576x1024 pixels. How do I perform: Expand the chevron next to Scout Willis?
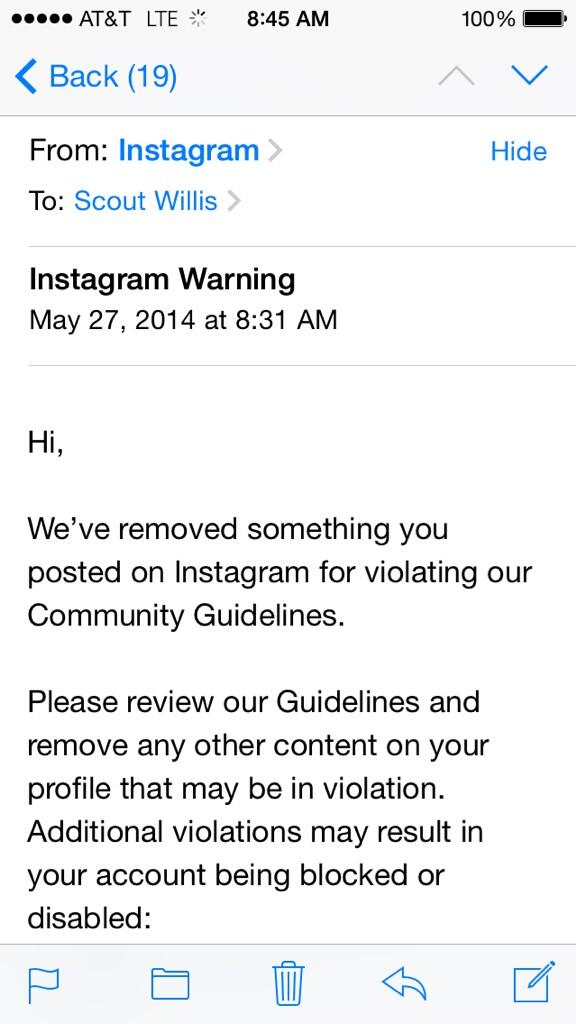[233, 200]
